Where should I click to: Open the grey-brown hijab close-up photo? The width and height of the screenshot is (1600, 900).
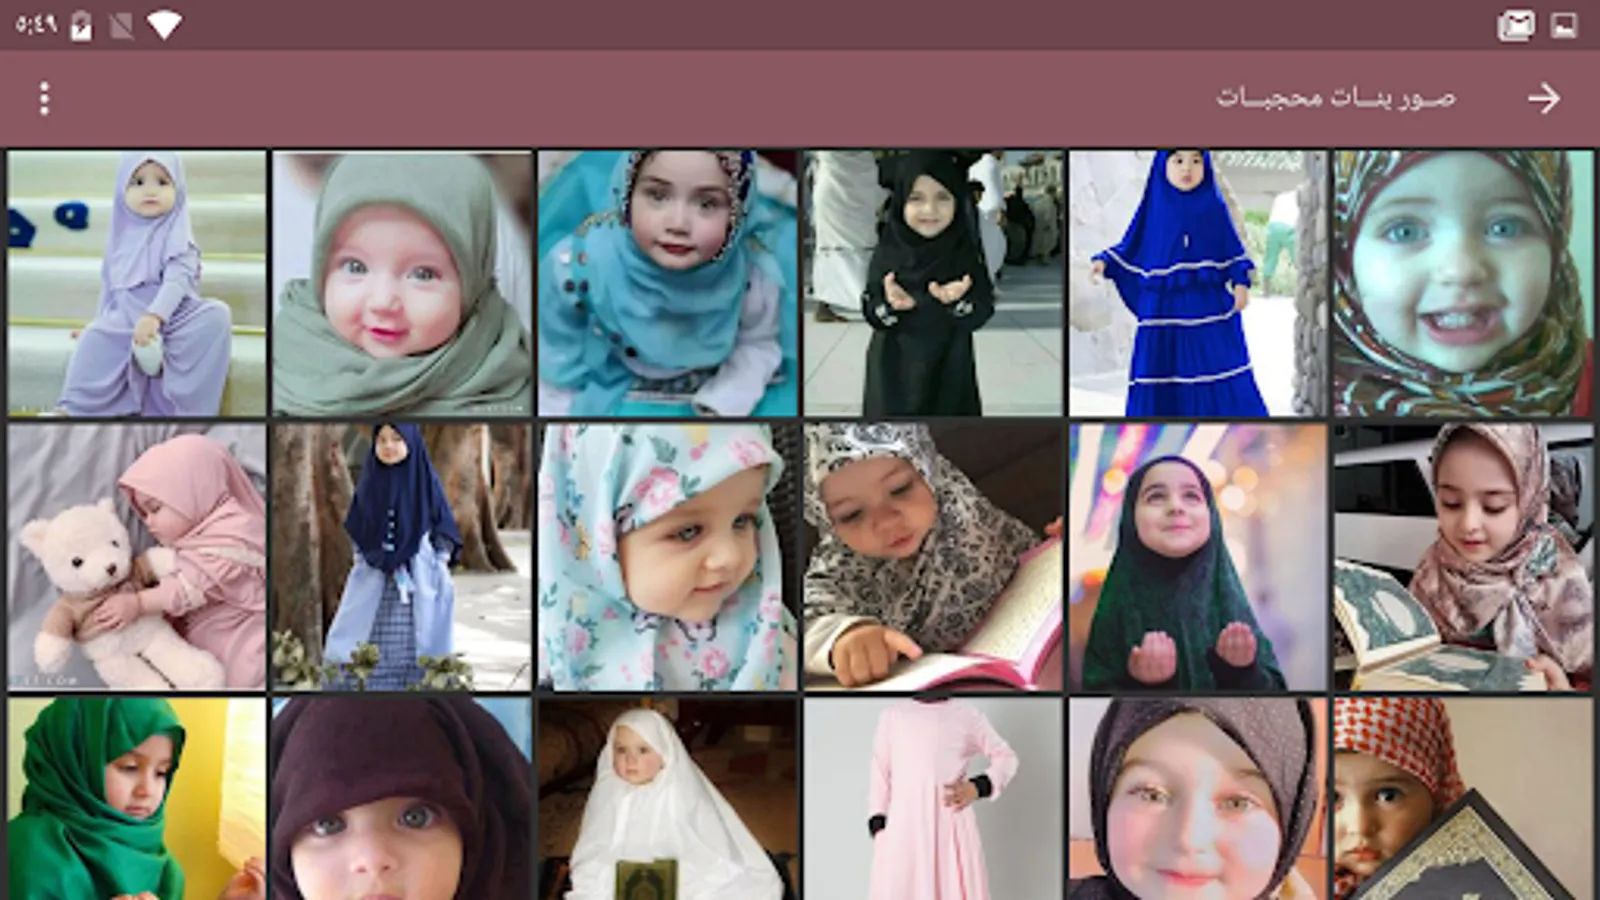(x=1198, y=799)
